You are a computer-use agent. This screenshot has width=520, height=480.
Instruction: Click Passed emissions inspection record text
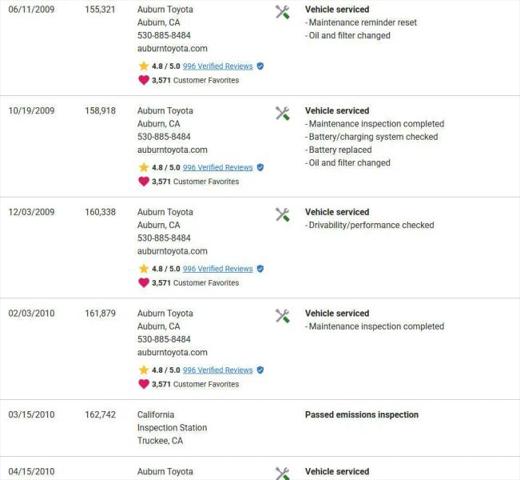(362, 415)
